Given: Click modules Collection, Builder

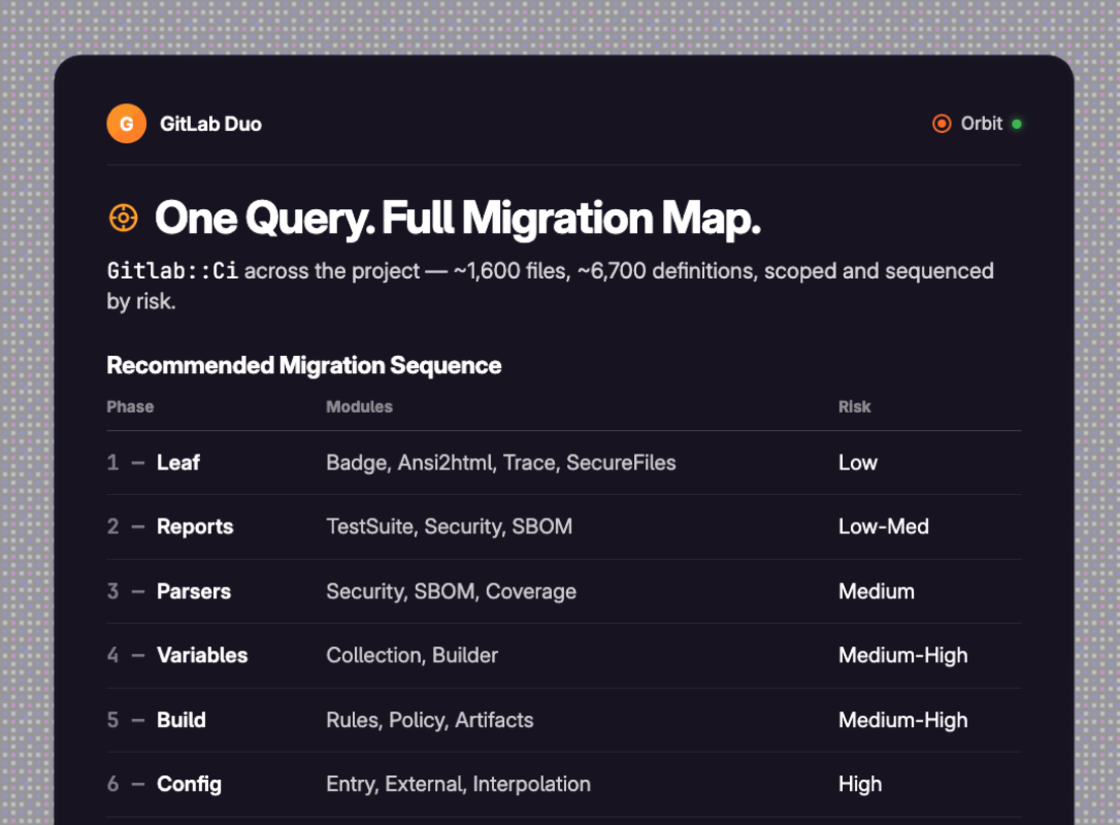Looking at the screenshot, I should 412,655.
